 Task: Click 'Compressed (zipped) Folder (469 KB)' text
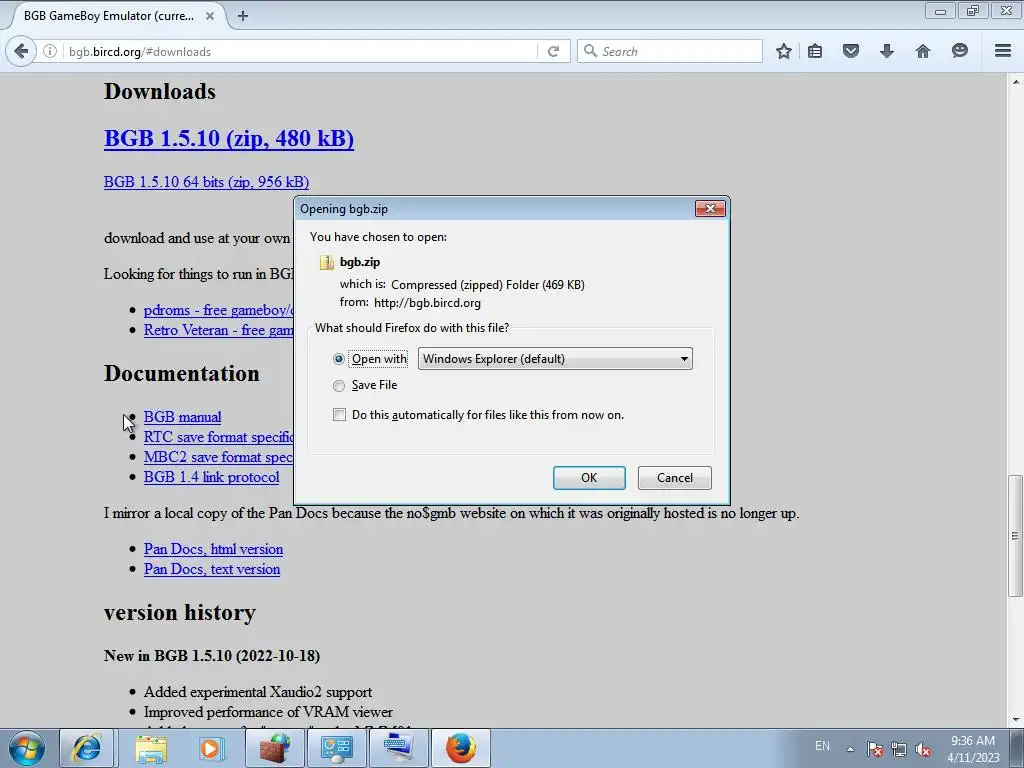click(x=488, y=285)
